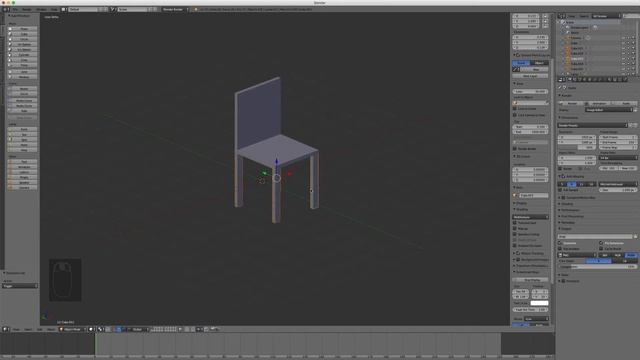Click the Animation render button
This screenshot has width=640, height=360.
(597, 104)
